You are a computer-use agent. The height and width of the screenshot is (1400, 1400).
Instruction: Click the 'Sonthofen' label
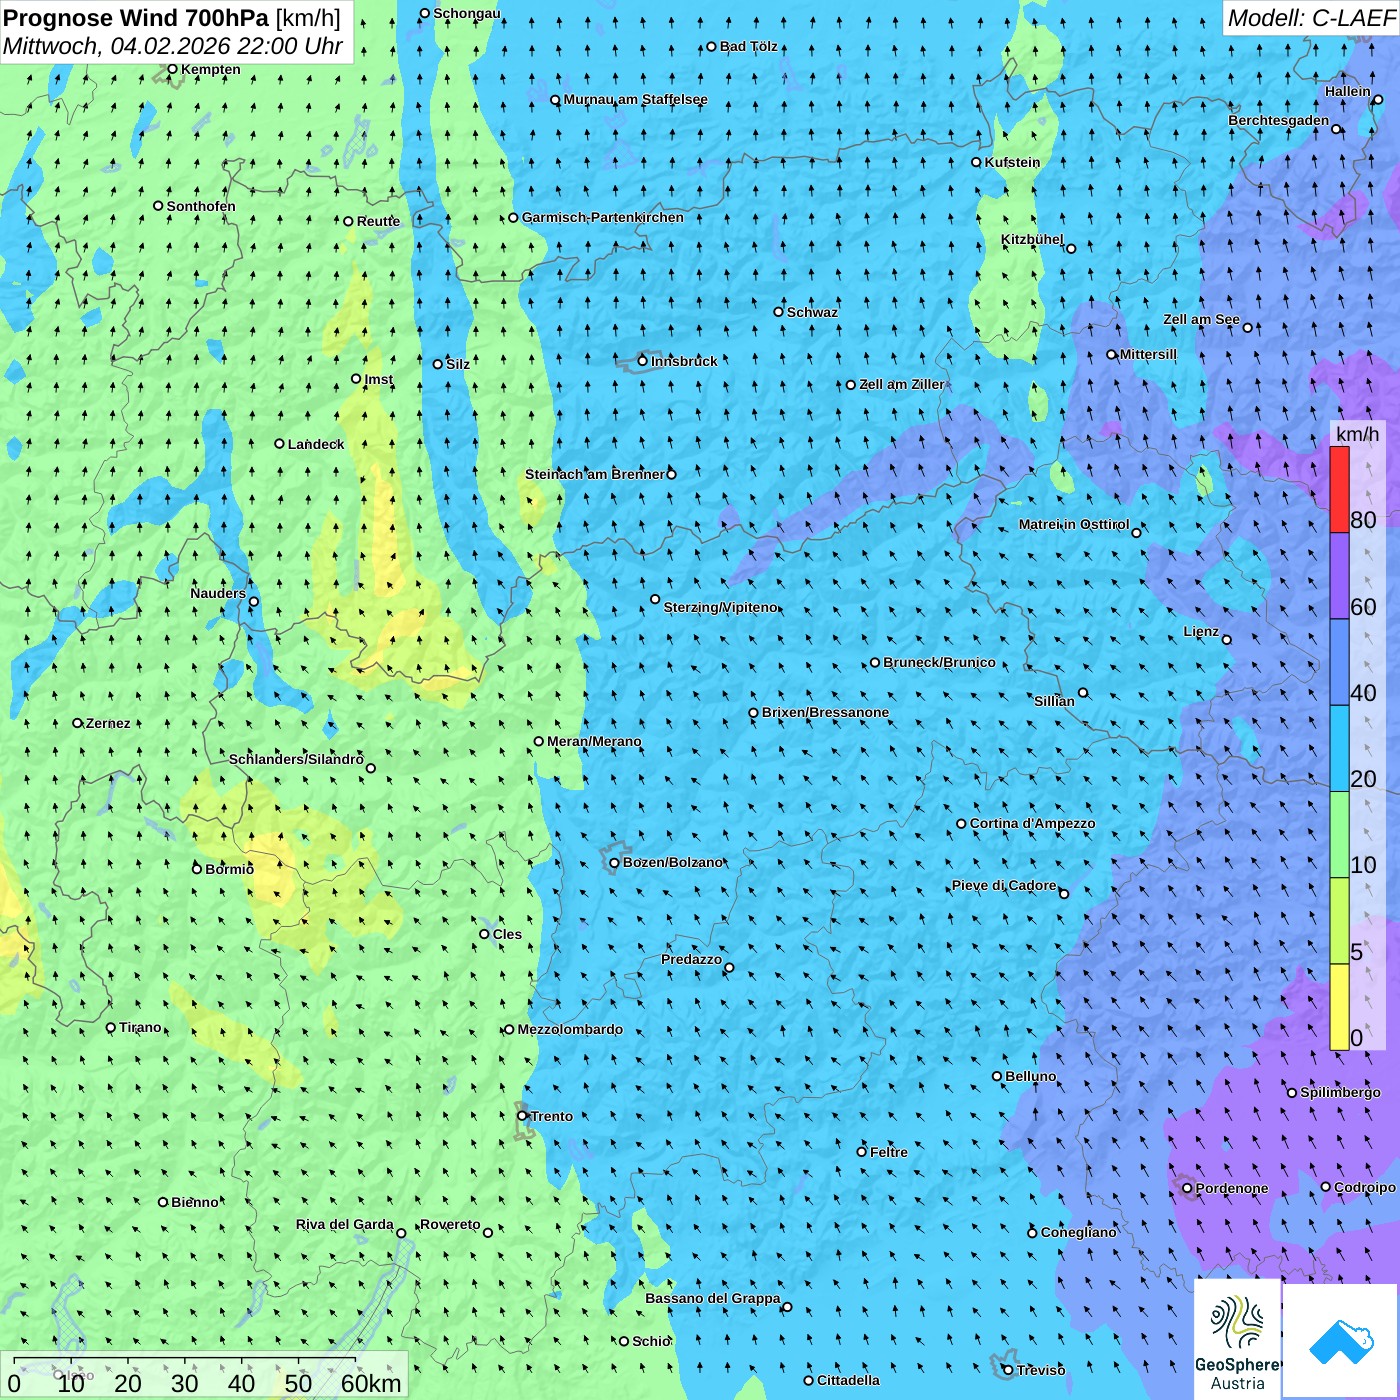pyautogui.click(x=201, y=206)
